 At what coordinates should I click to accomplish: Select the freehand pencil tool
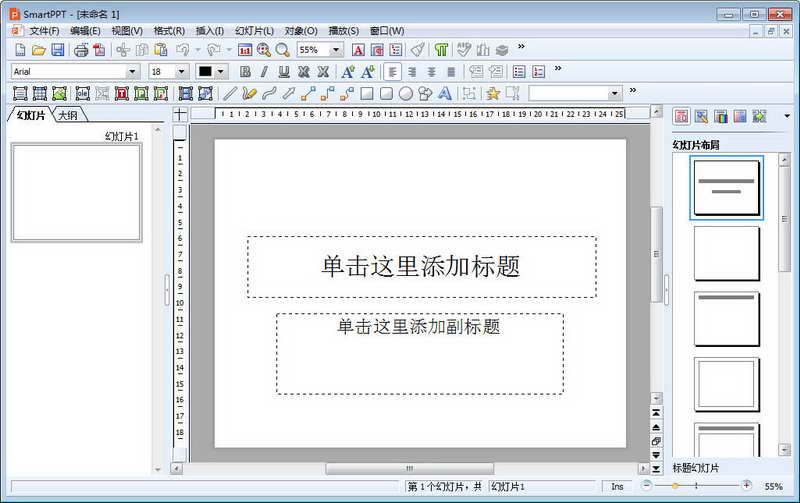249,93
